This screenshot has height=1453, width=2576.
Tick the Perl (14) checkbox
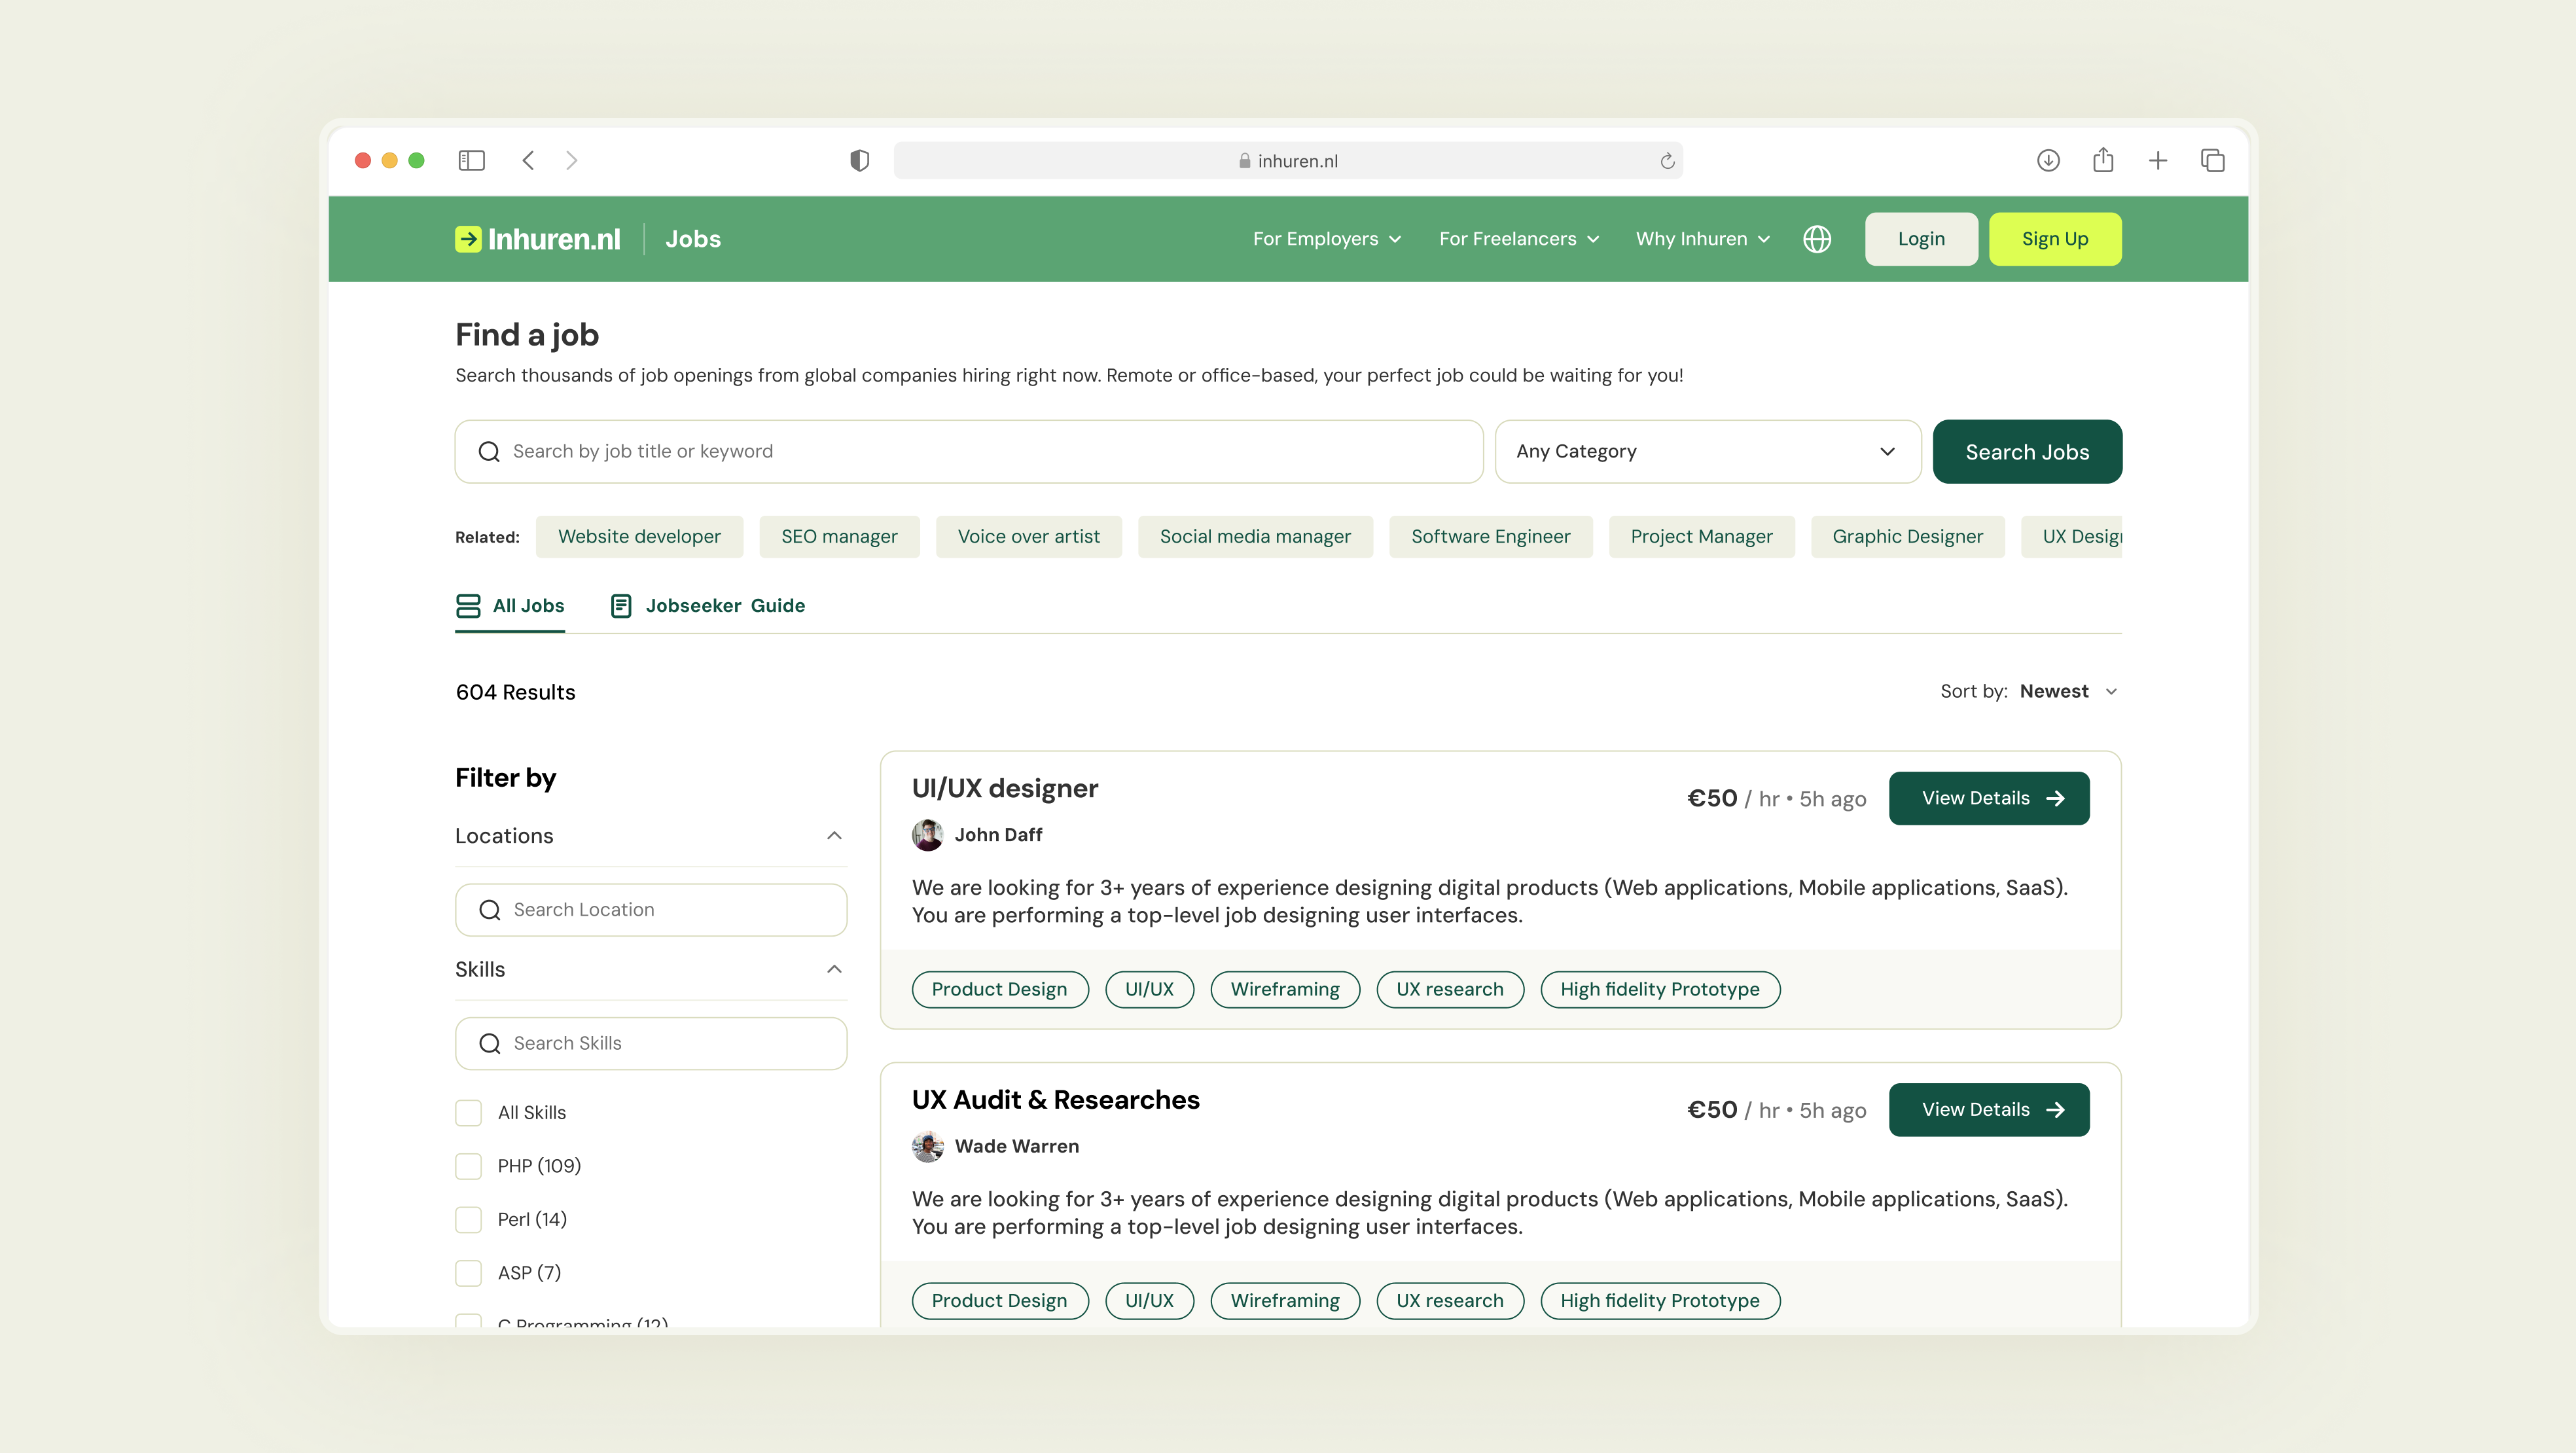(469, 1219)
